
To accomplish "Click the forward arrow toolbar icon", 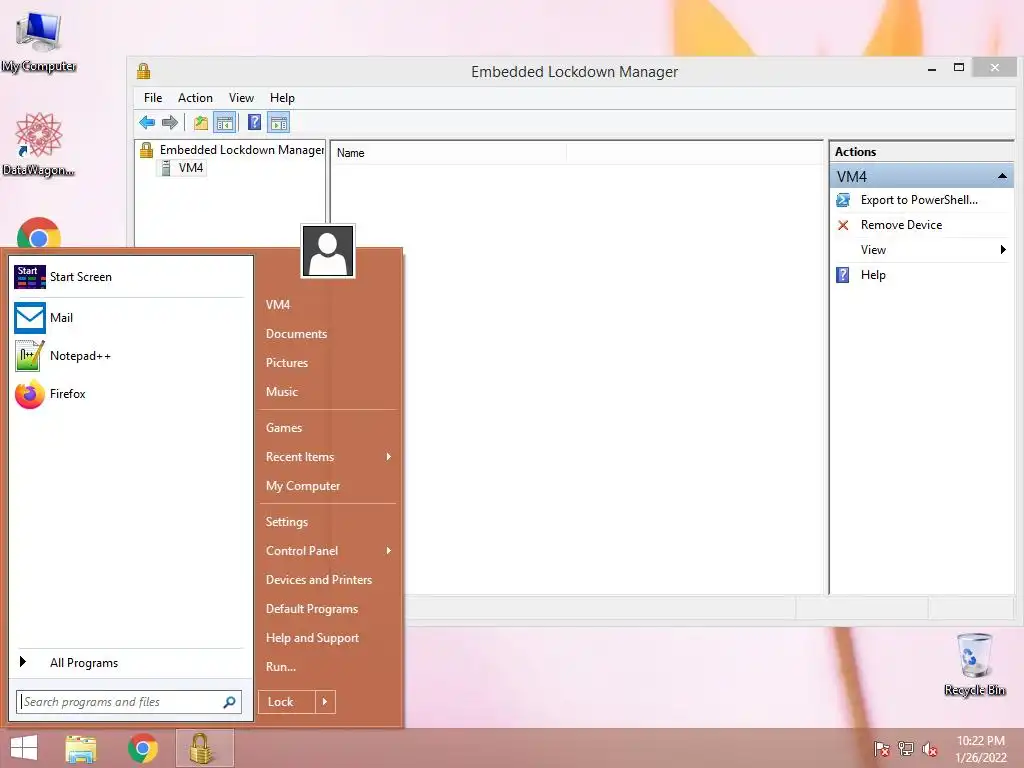I will point(170,122).
